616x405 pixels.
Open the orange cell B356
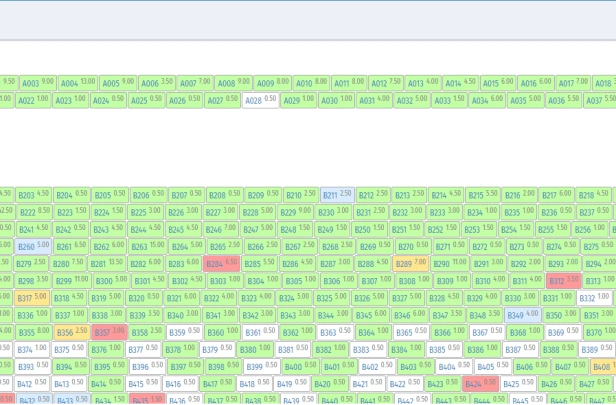[71, 332]
